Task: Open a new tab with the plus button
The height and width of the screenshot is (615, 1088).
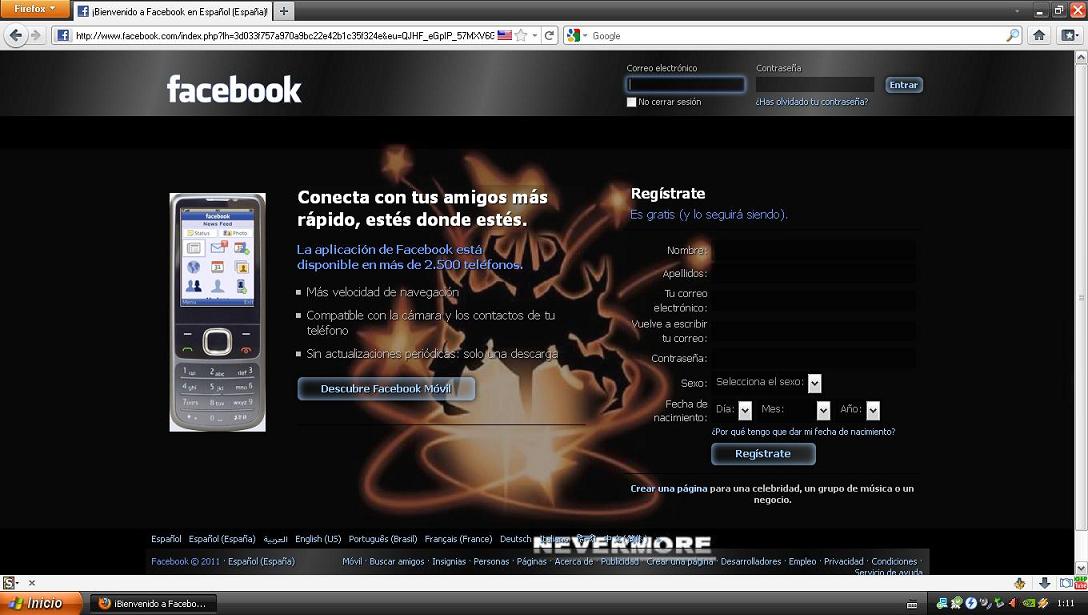Action: coord(283,11)
